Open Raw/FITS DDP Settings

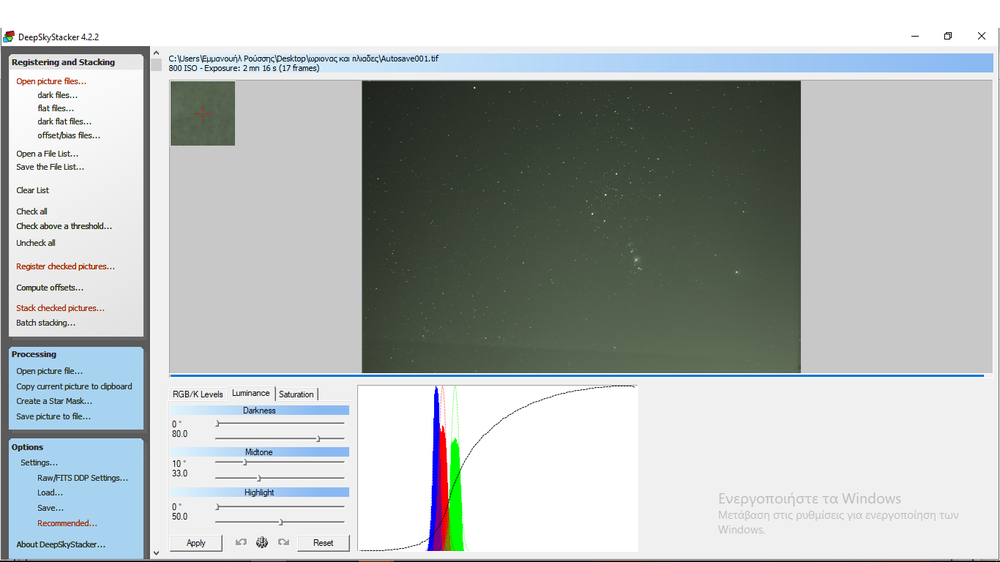(x=83, y=478)
